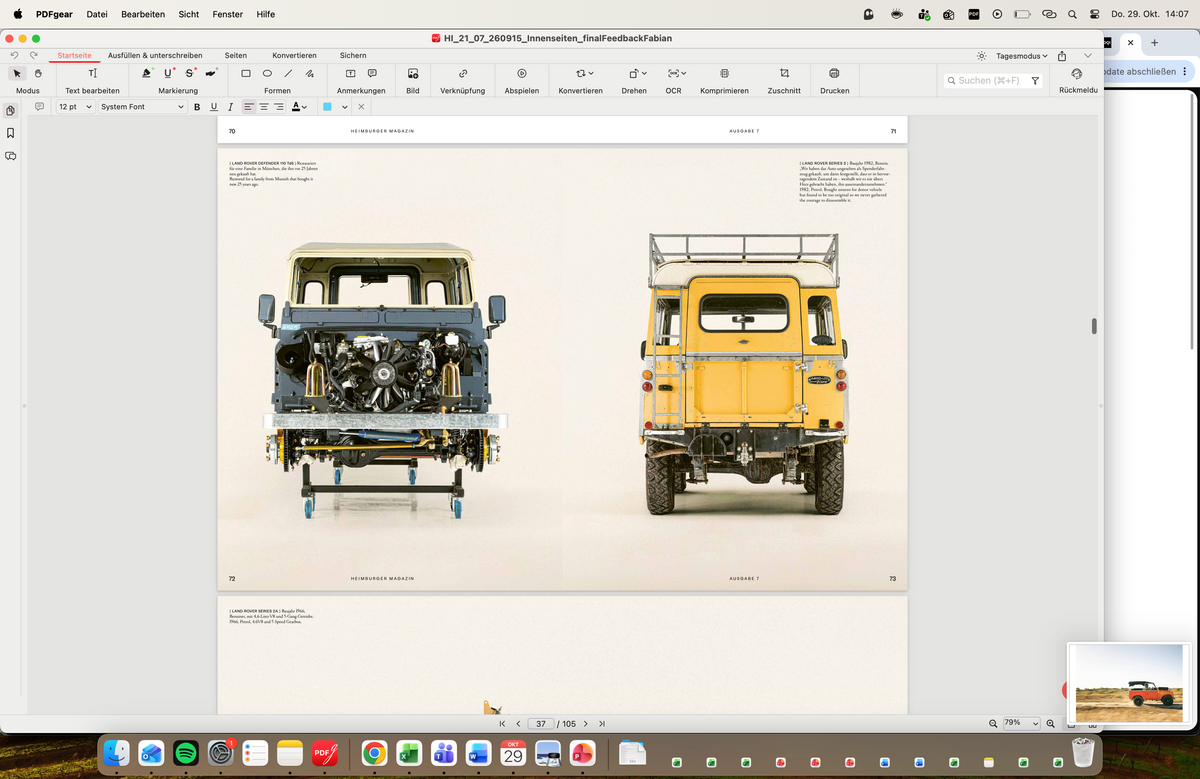The width and height of the screenshot is (1200, 779).
Task: Enable center text alignment
Action: click(x=264, y=107)
